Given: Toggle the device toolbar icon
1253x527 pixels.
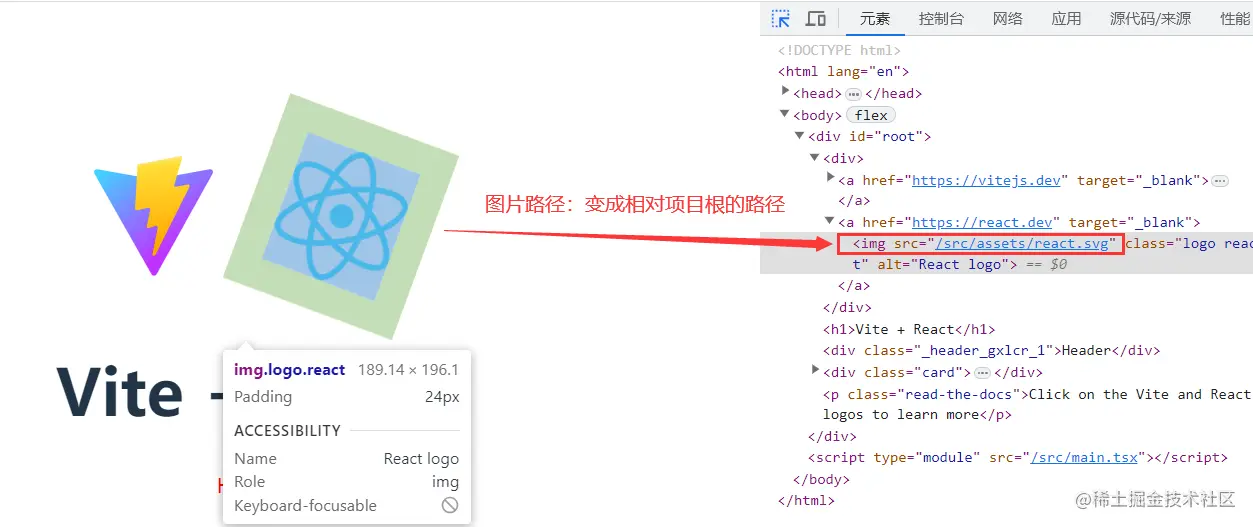Looking at the screenshot, I should click(816, 18).
